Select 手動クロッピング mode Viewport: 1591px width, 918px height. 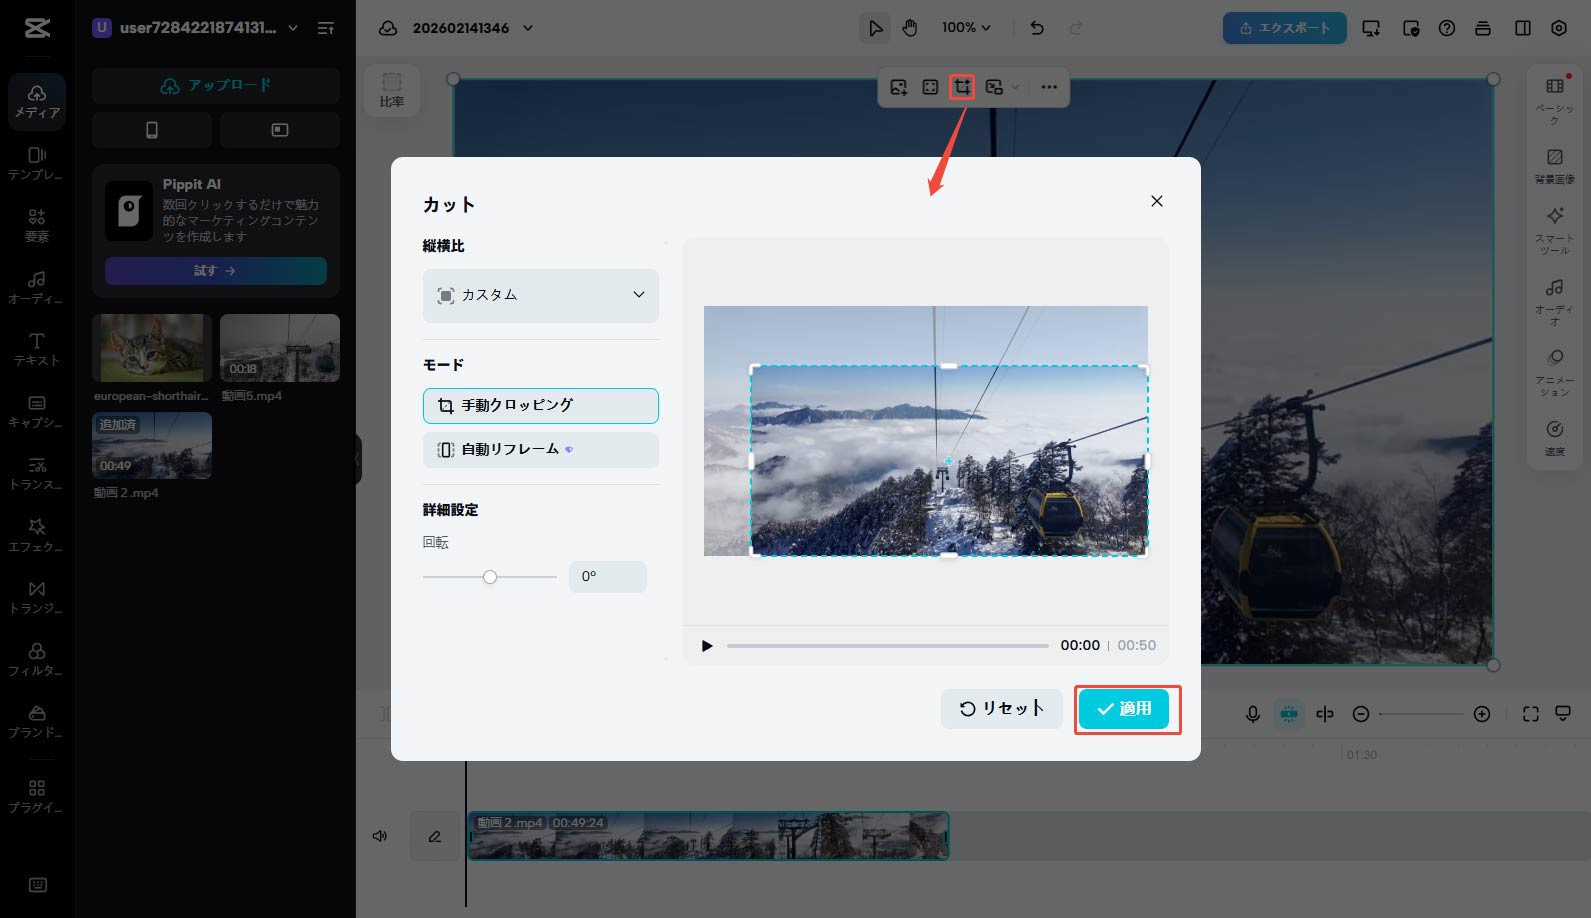541,406
